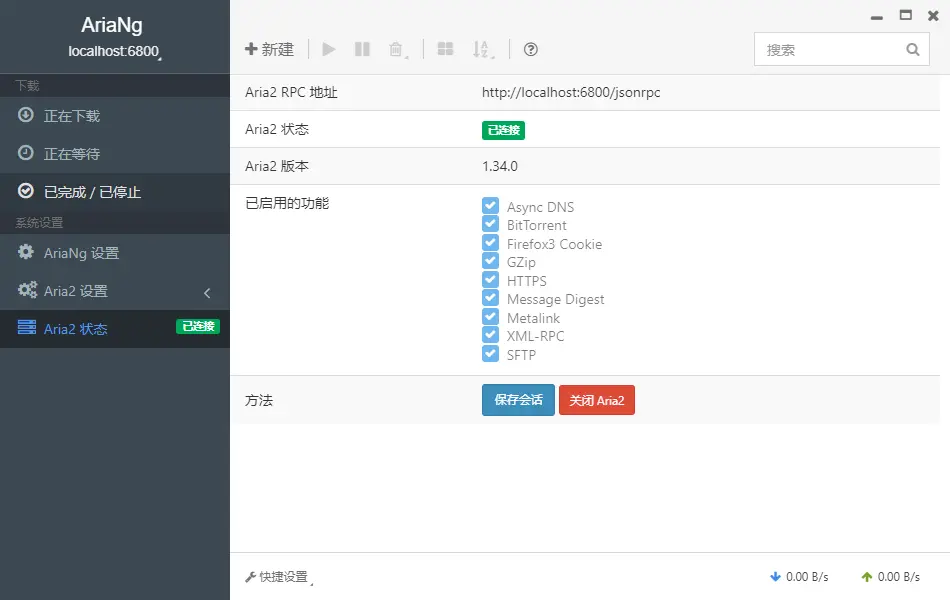Toggle BitTorrent checkbox
The height and width of the screenshot is (600, 950).
tap(491, 224)
